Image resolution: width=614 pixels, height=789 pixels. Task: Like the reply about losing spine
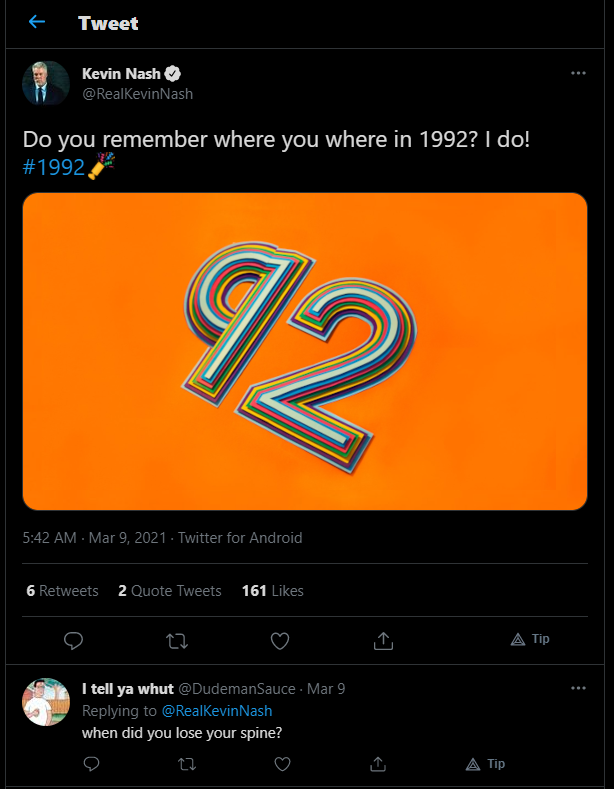pos(282,764)
